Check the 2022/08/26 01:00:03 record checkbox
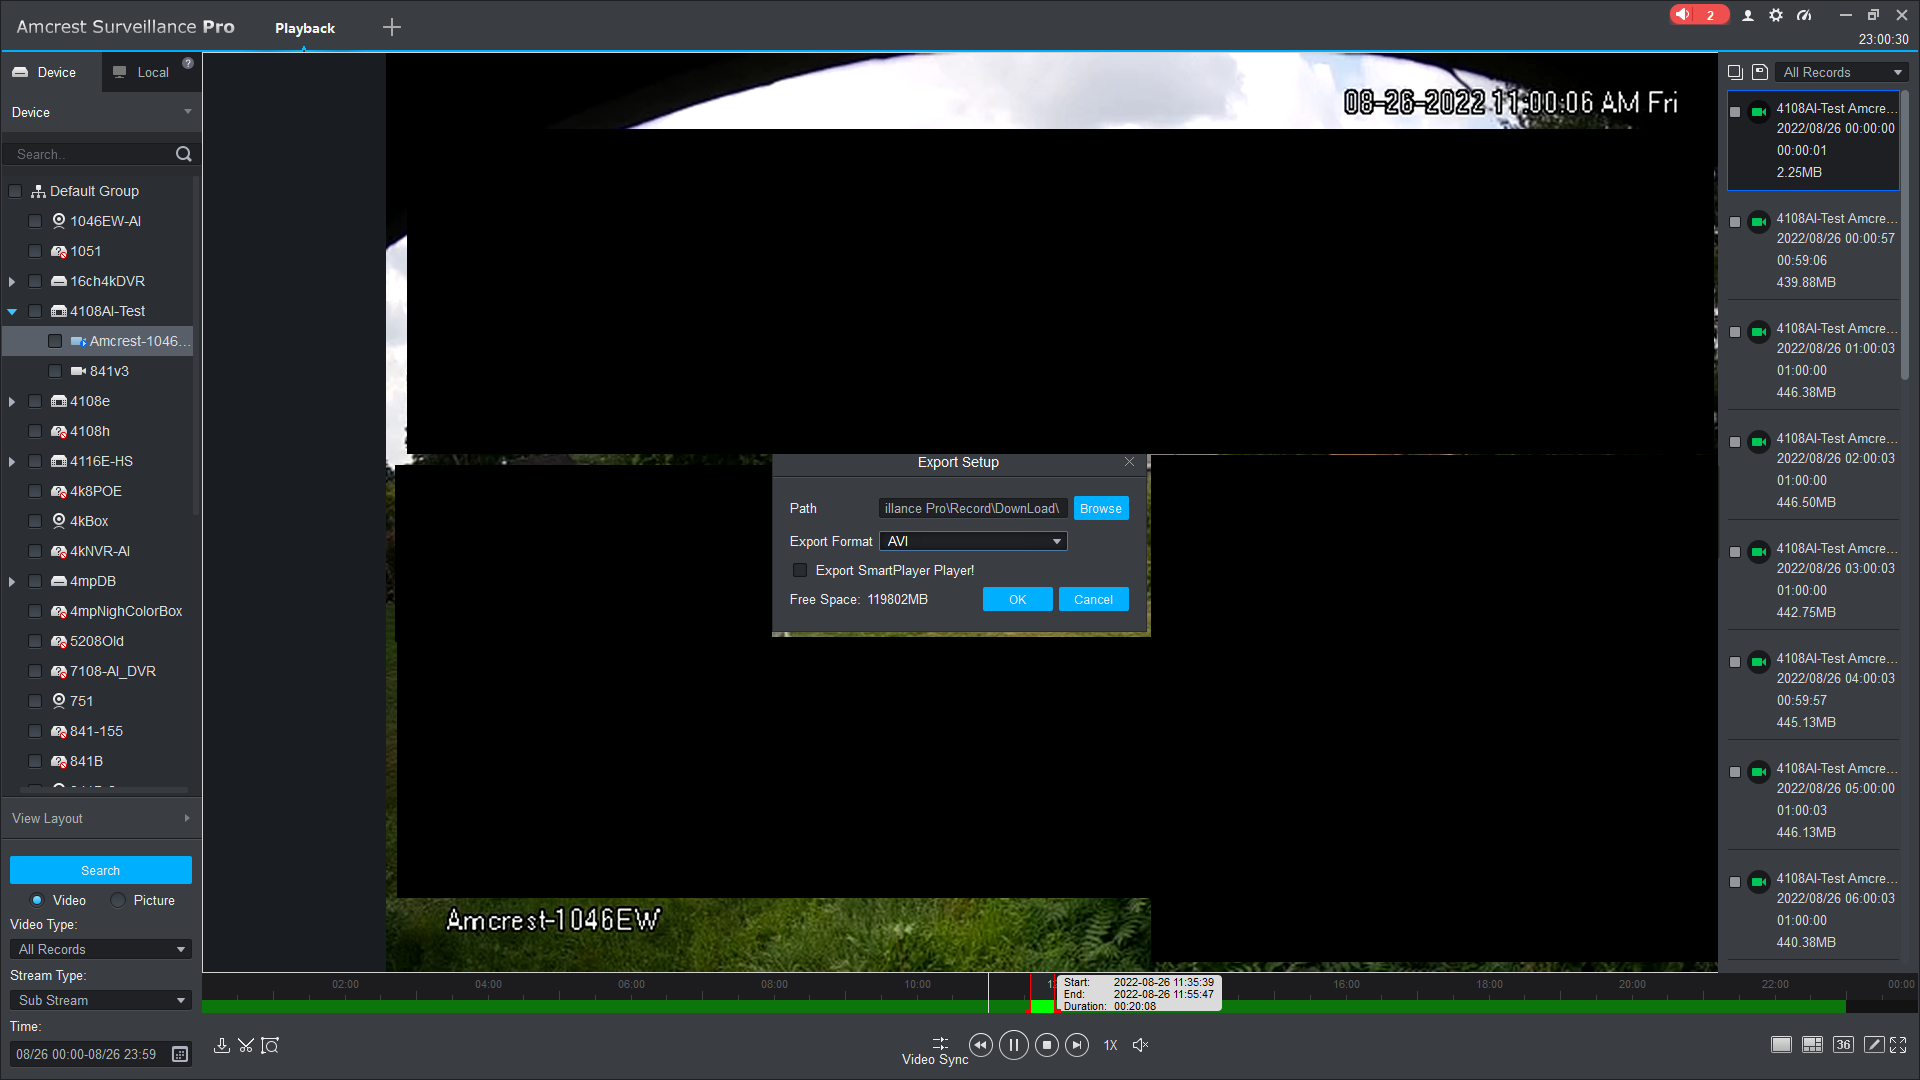Viewport: 1920px width, 1080px height. (x=1735, y=332)
